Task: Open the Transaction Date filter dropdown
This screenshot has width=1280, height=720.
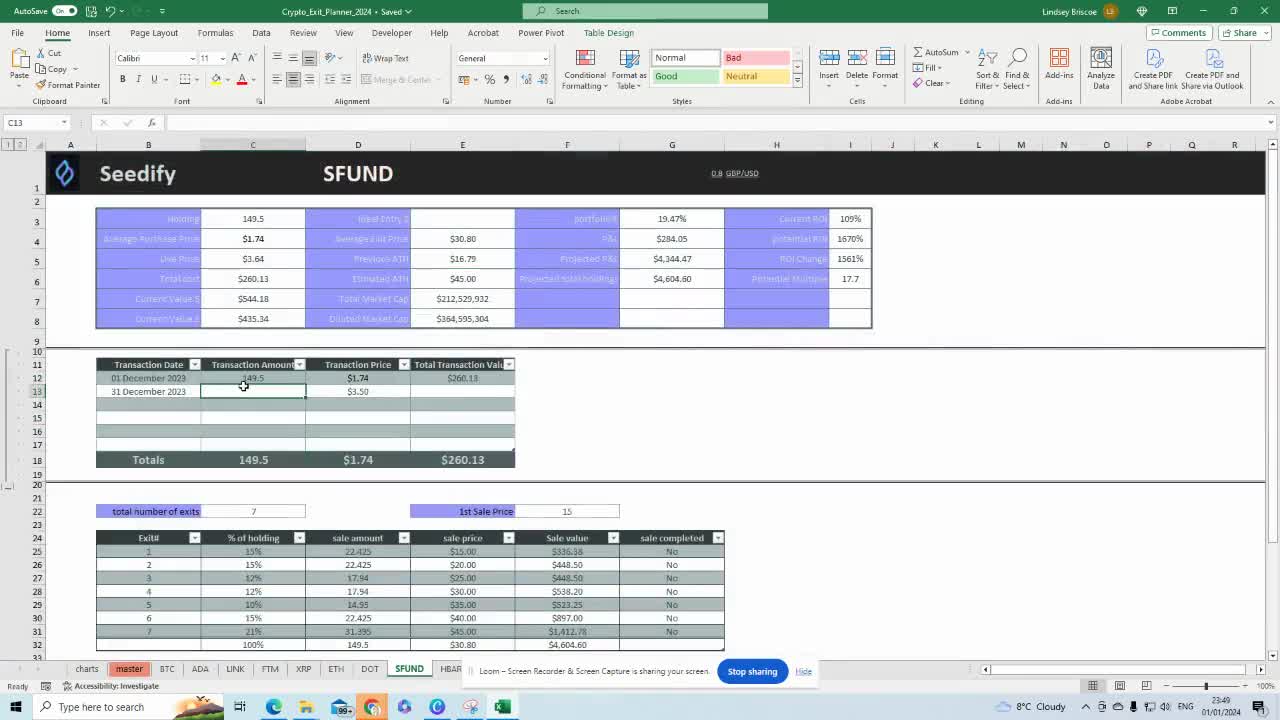Action: [197, 364]
